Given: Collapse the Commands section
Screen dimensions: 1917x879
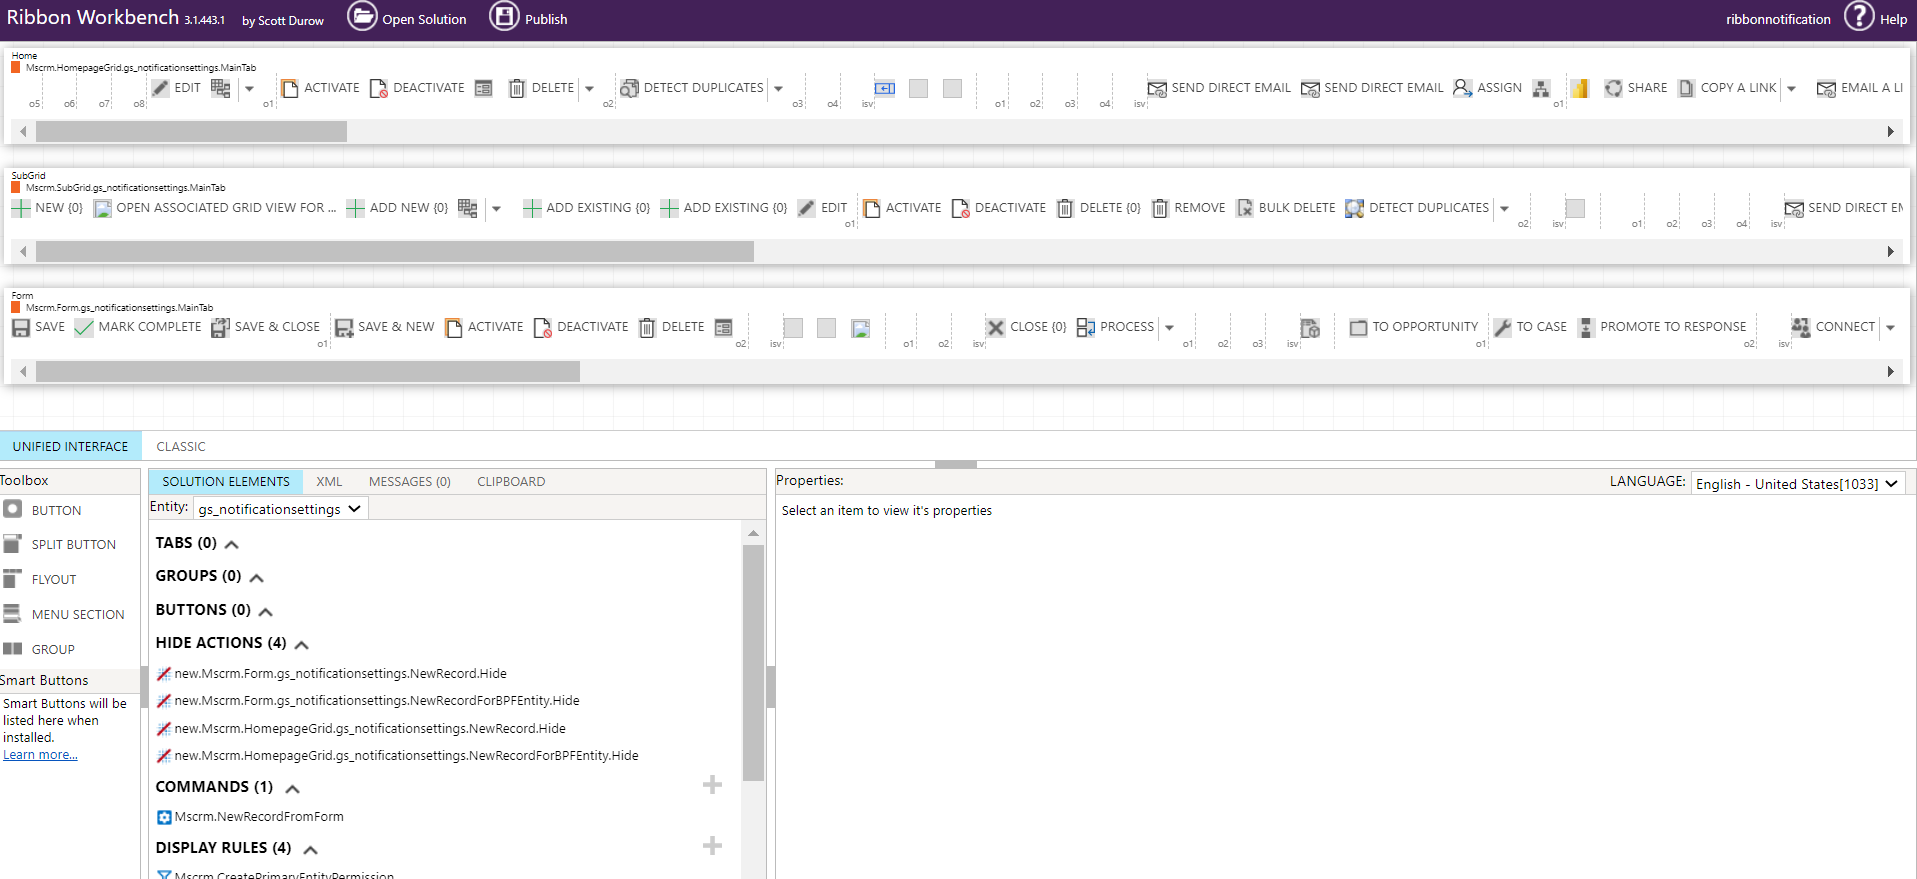Looking at the screenshot, I should coord(292,788).
